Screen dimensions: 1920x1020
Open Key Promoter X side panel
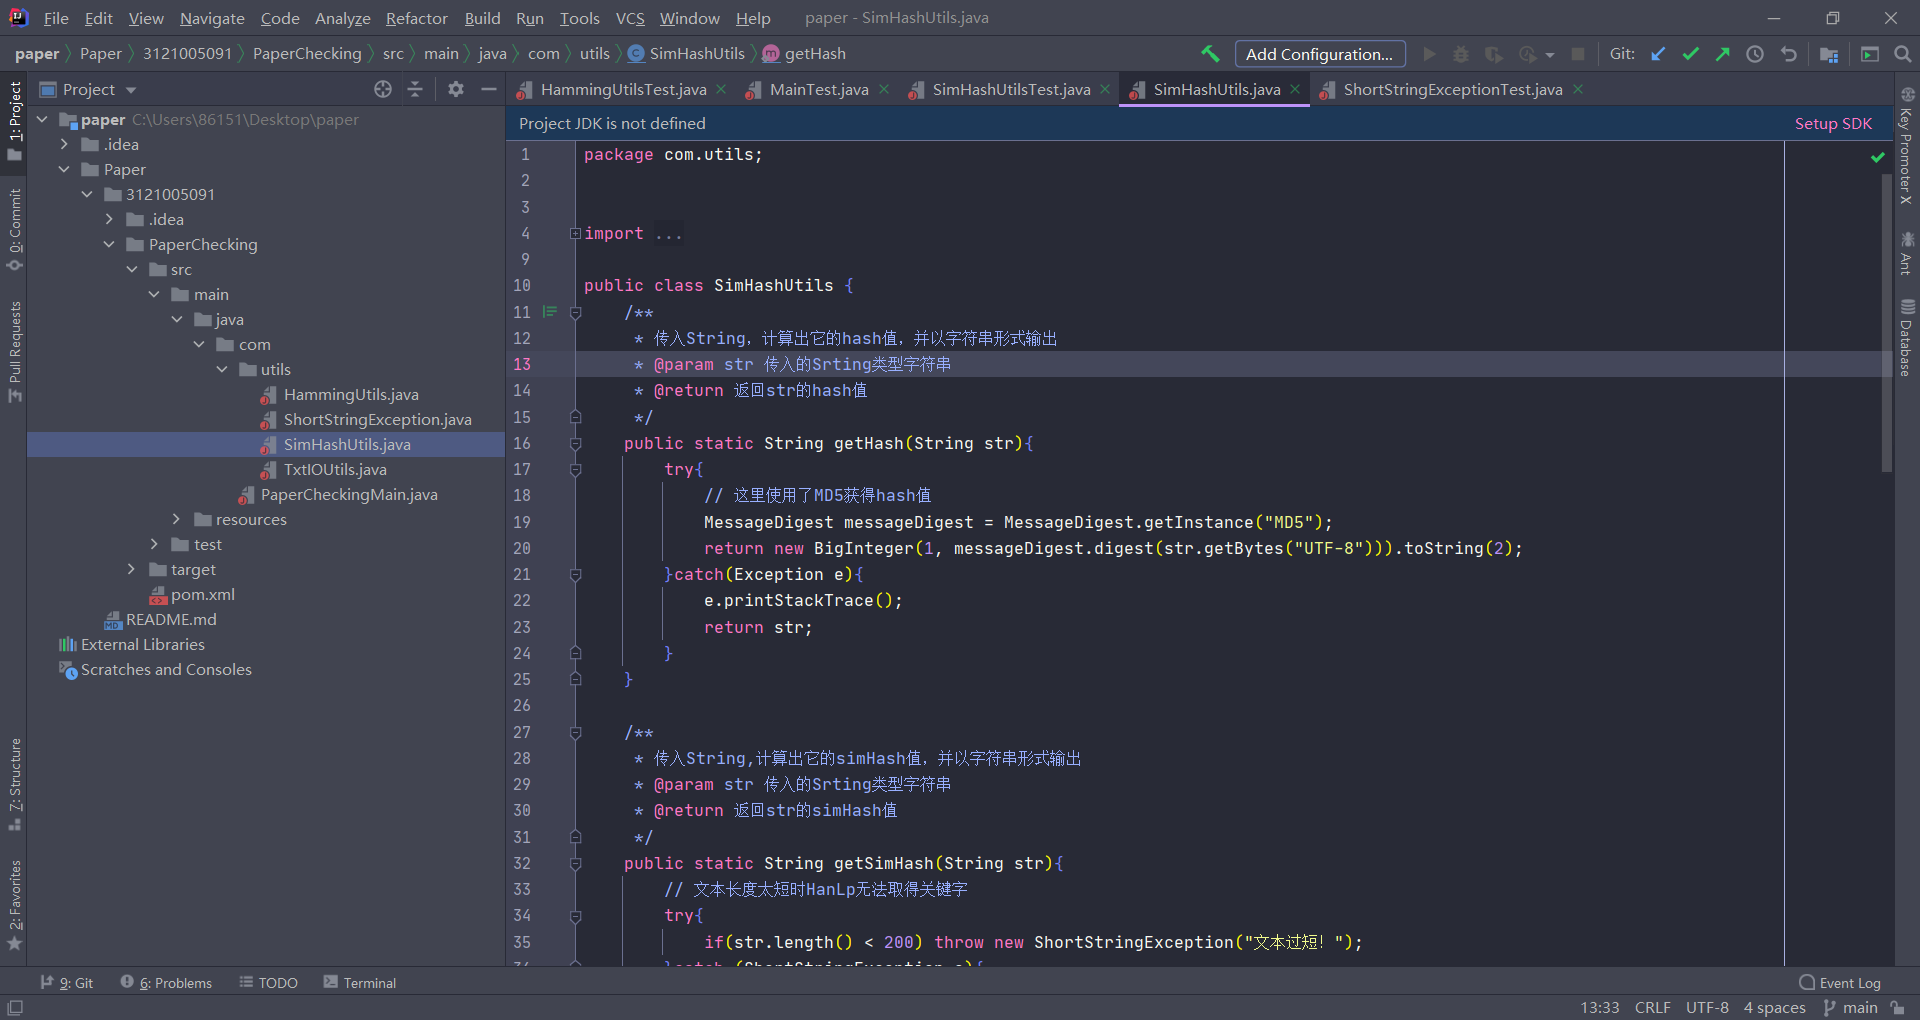point(1907,146)
